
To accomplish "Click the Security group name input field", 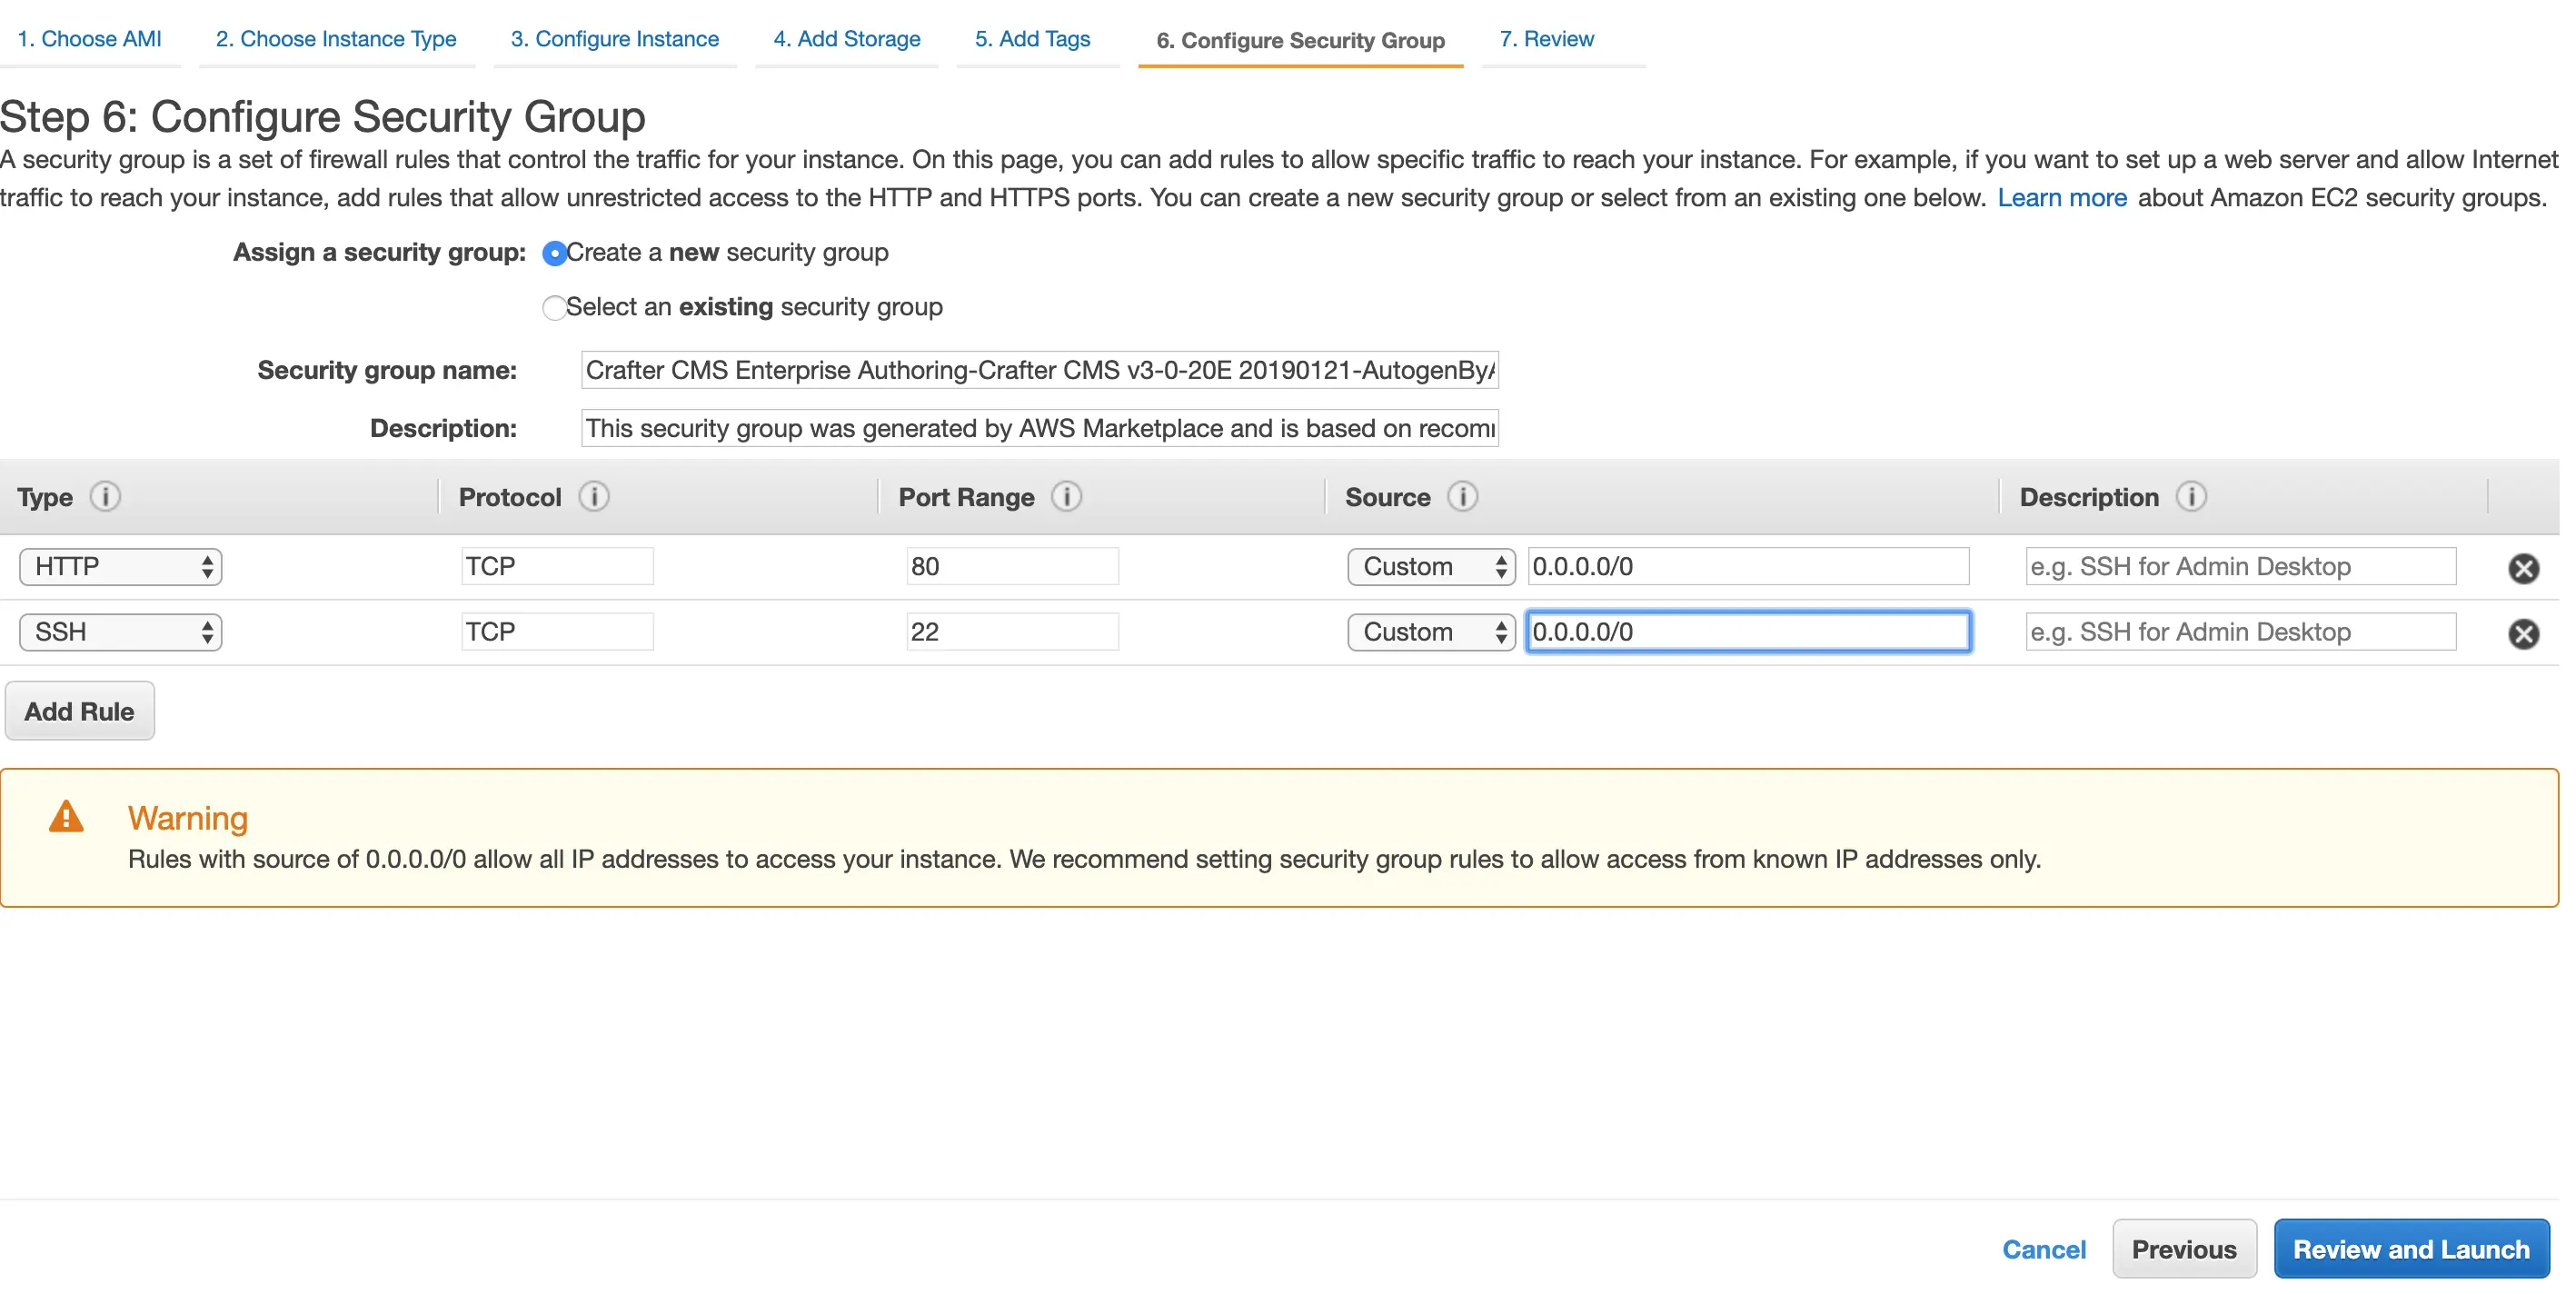I will (1039, 371).
